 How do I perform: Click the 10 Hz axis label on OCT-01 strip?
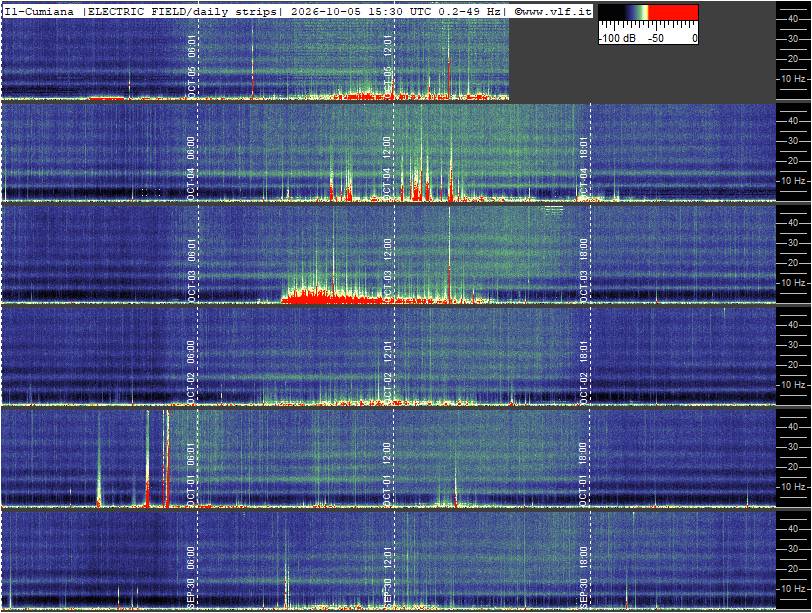click(x=793, y=487)
